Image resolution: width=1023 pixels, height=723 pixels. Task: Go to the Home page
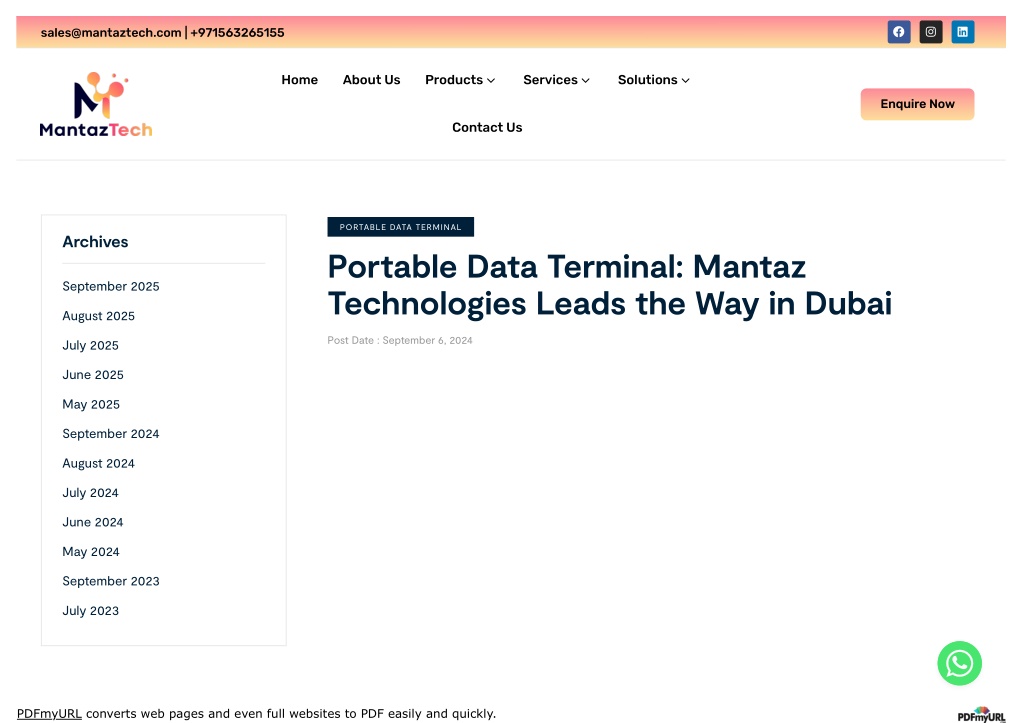click(299, 80)
